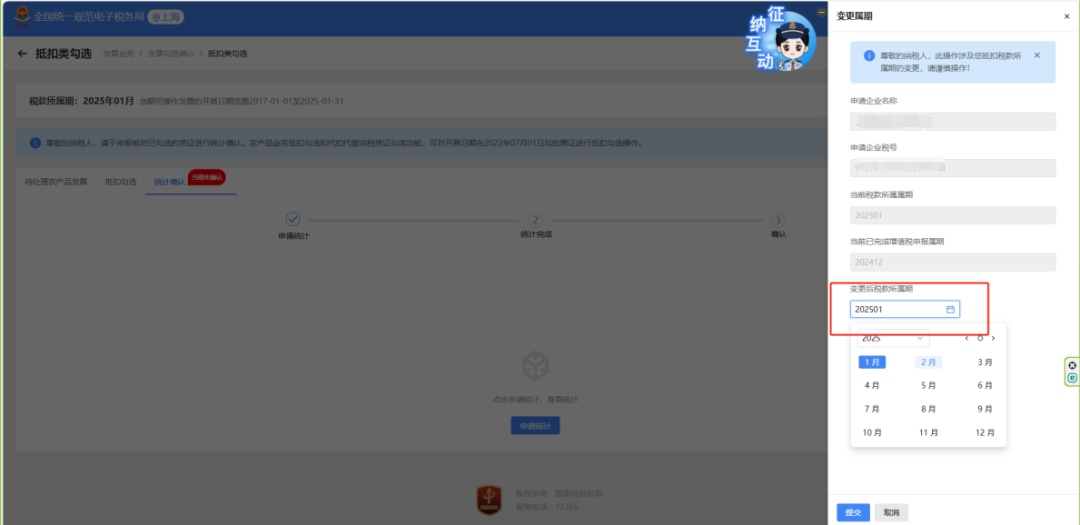Go to the previous year with the left chevron
This screenshot has width=1080, height=525.
967,338
